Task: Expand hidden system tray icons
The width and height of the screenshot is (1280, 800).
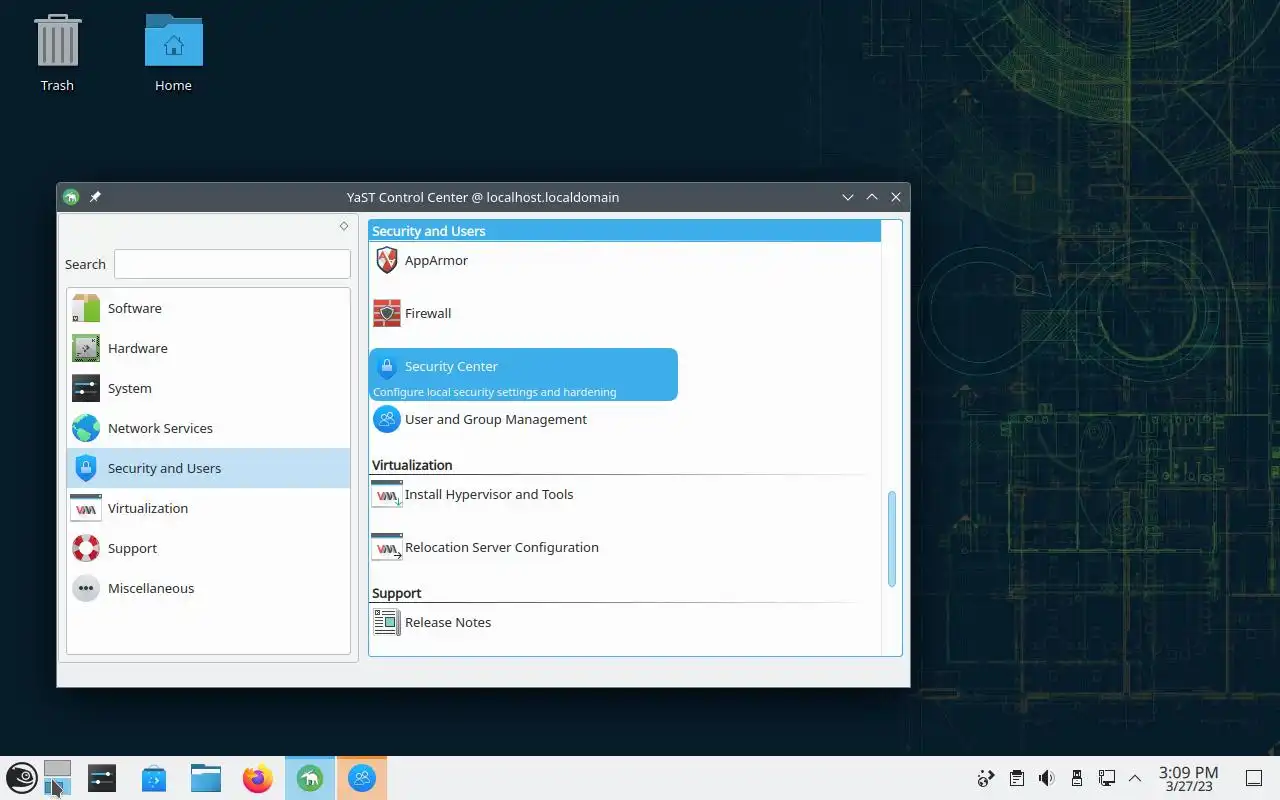Action: 1135,778
